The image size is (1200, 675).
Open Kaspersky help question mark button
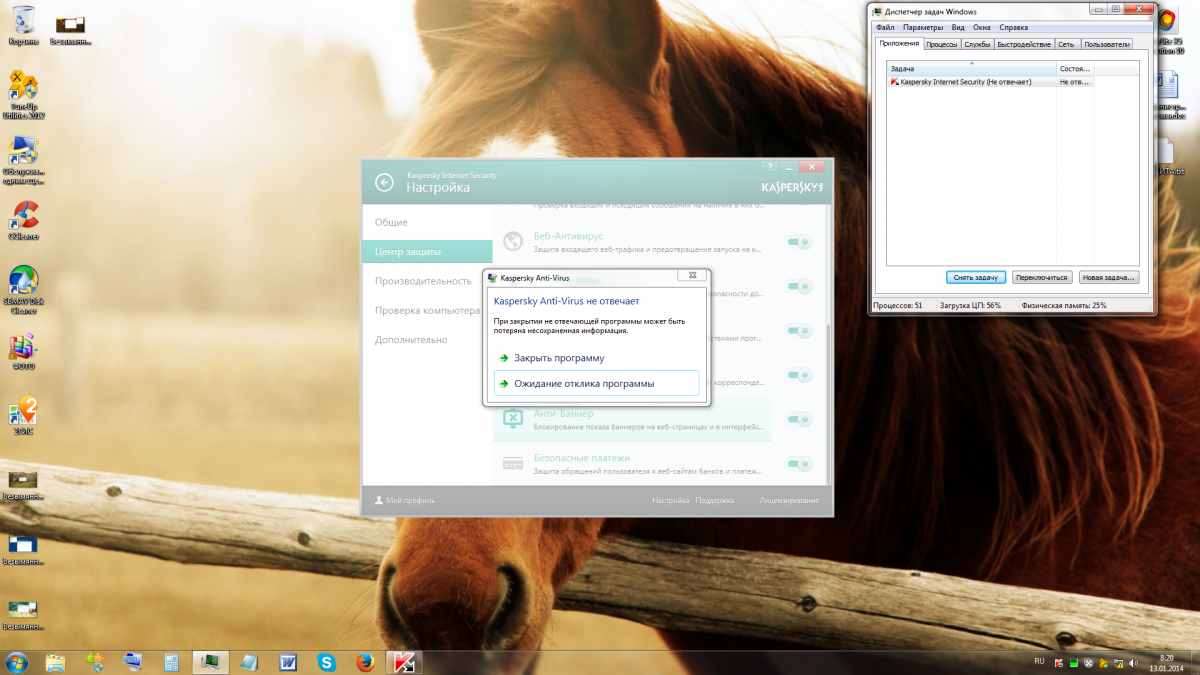[770, 166]
